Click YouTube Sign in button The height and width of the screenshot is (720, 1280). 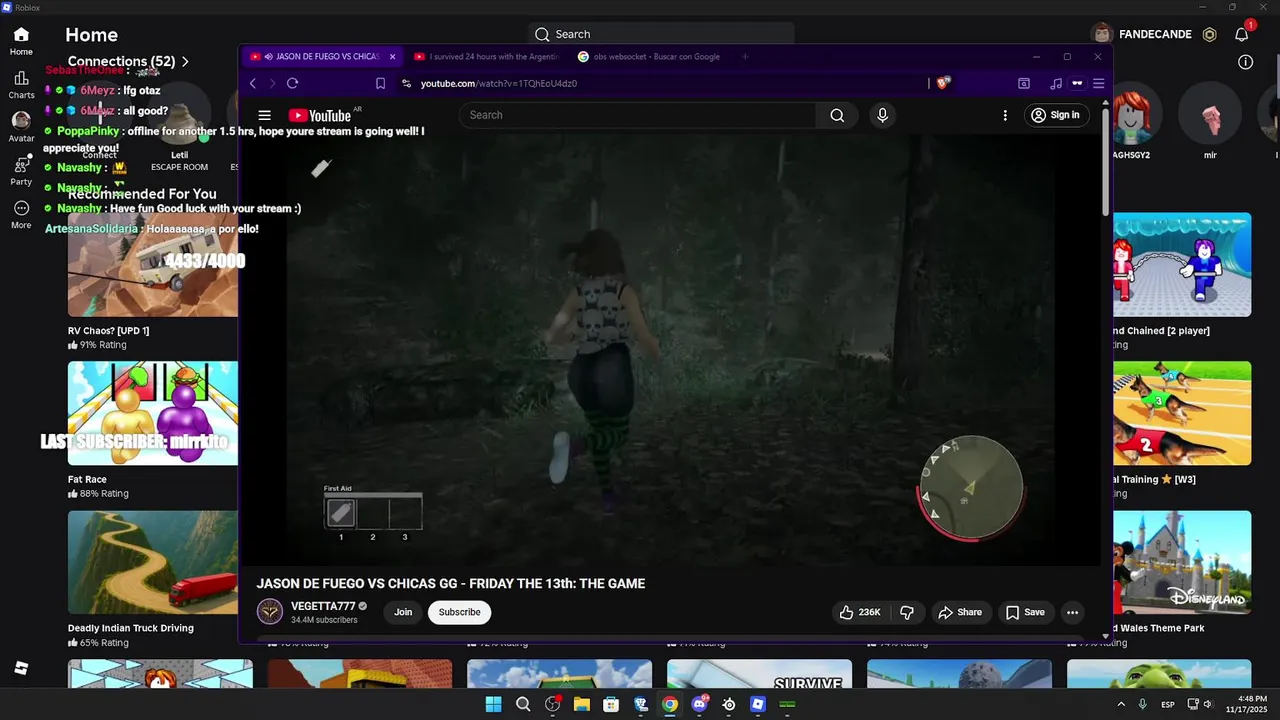(1056, 115)
